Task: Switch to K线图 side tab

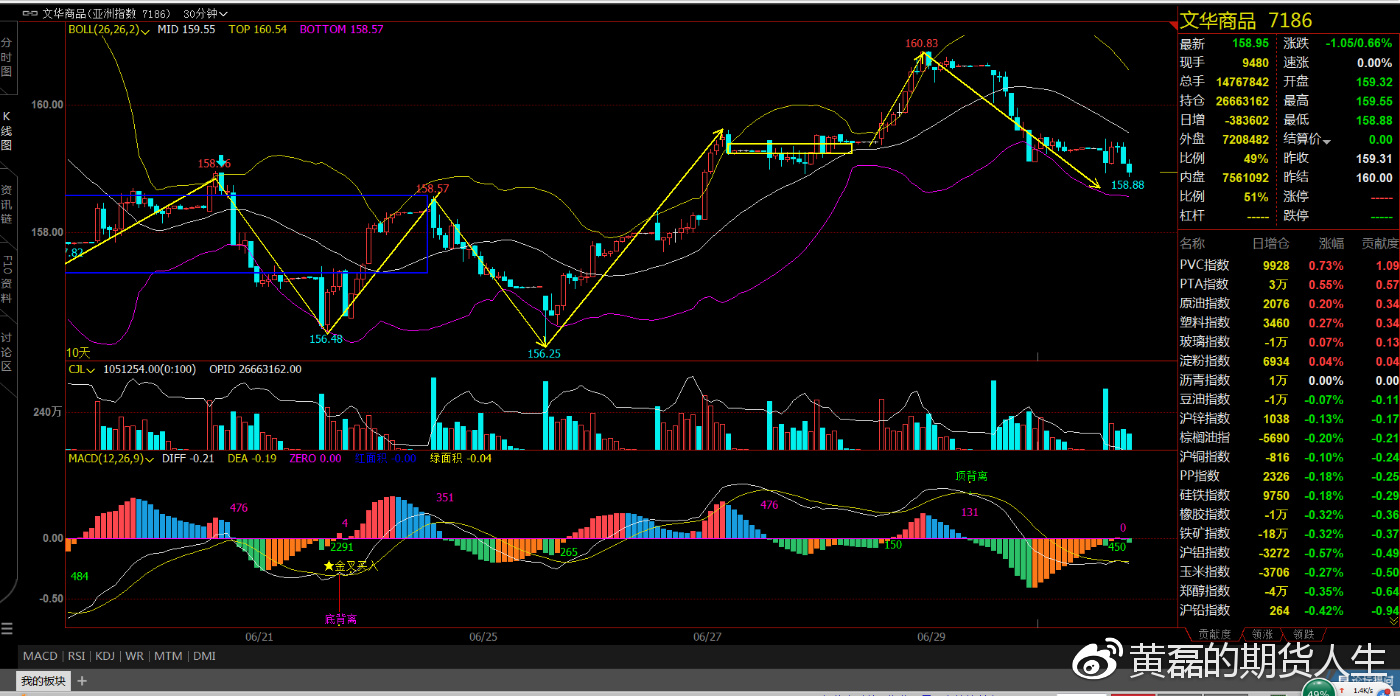Action: click(x=7, y=131)
